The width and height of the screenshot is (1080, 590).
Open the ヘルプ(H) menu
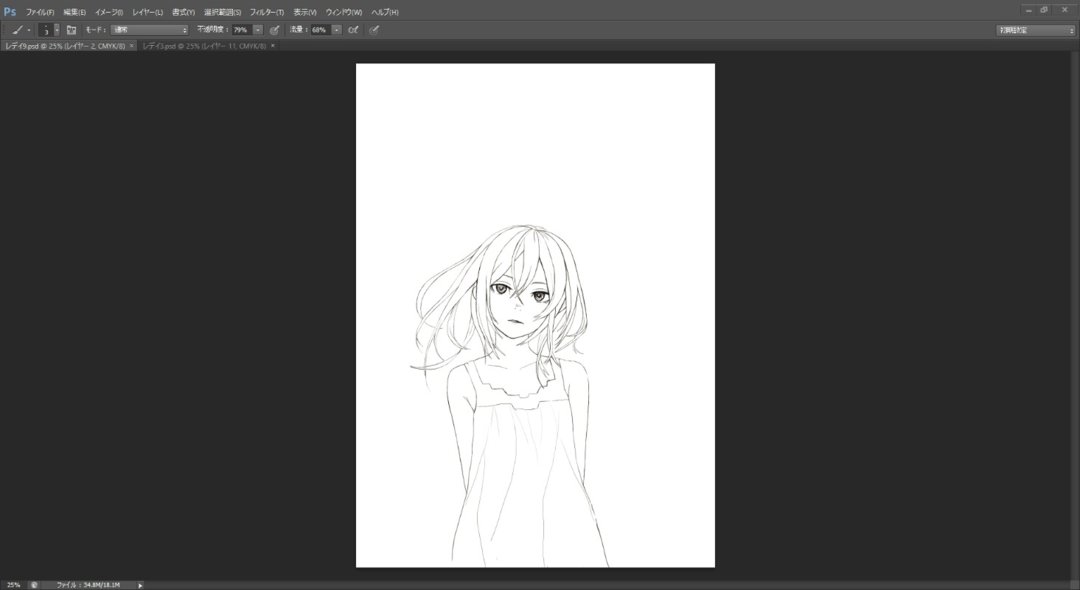(384, 12)
